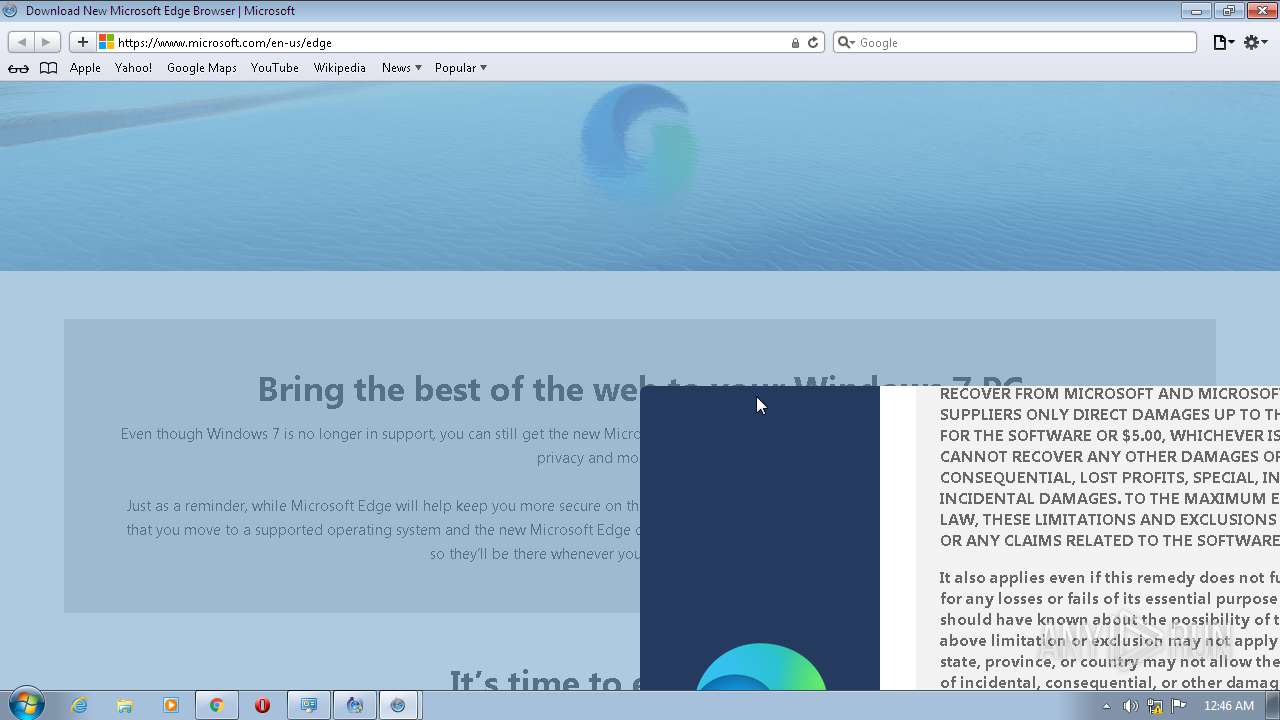The image size is (1280, 720).
Task: Click text "Just as a reminder, while Microsoft Edge"
Action: [x=383, y=530]
